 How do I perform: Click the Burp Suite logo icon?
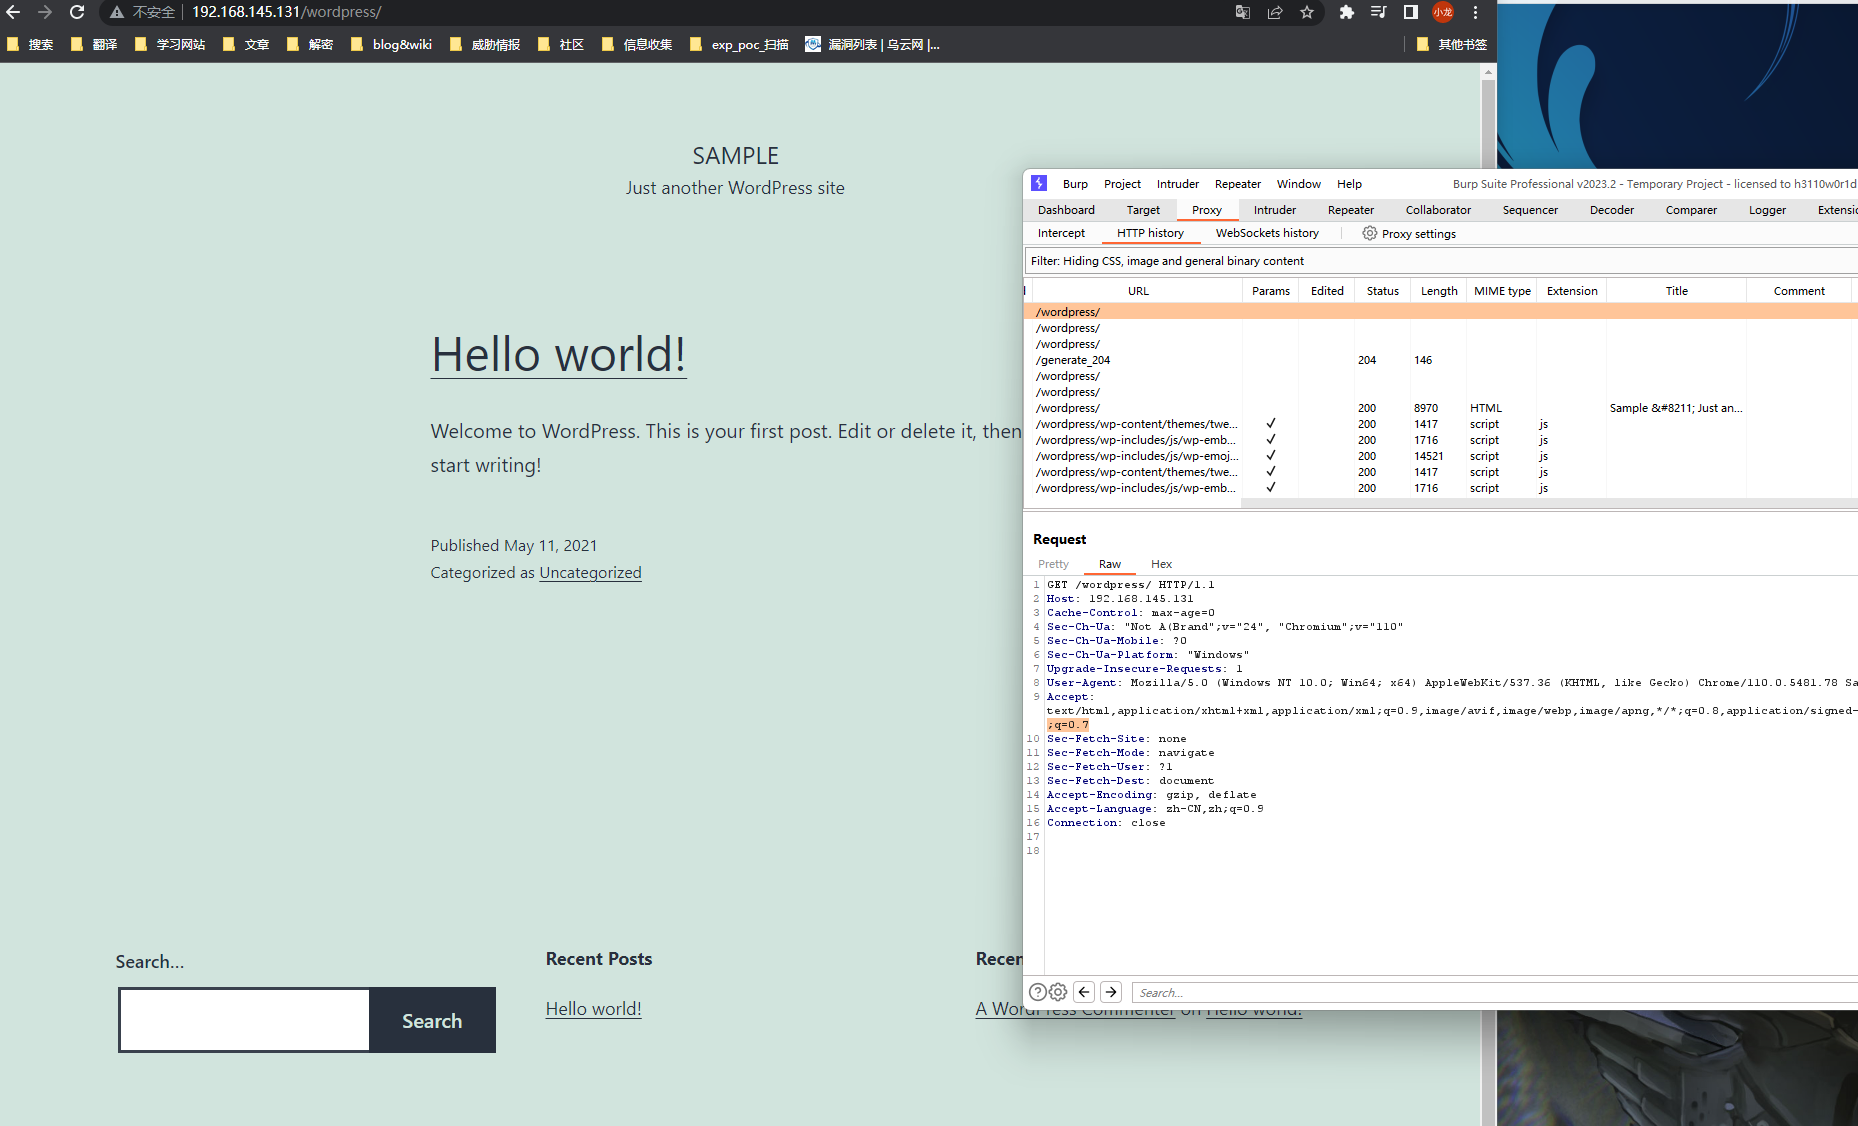coord(1039,183)
